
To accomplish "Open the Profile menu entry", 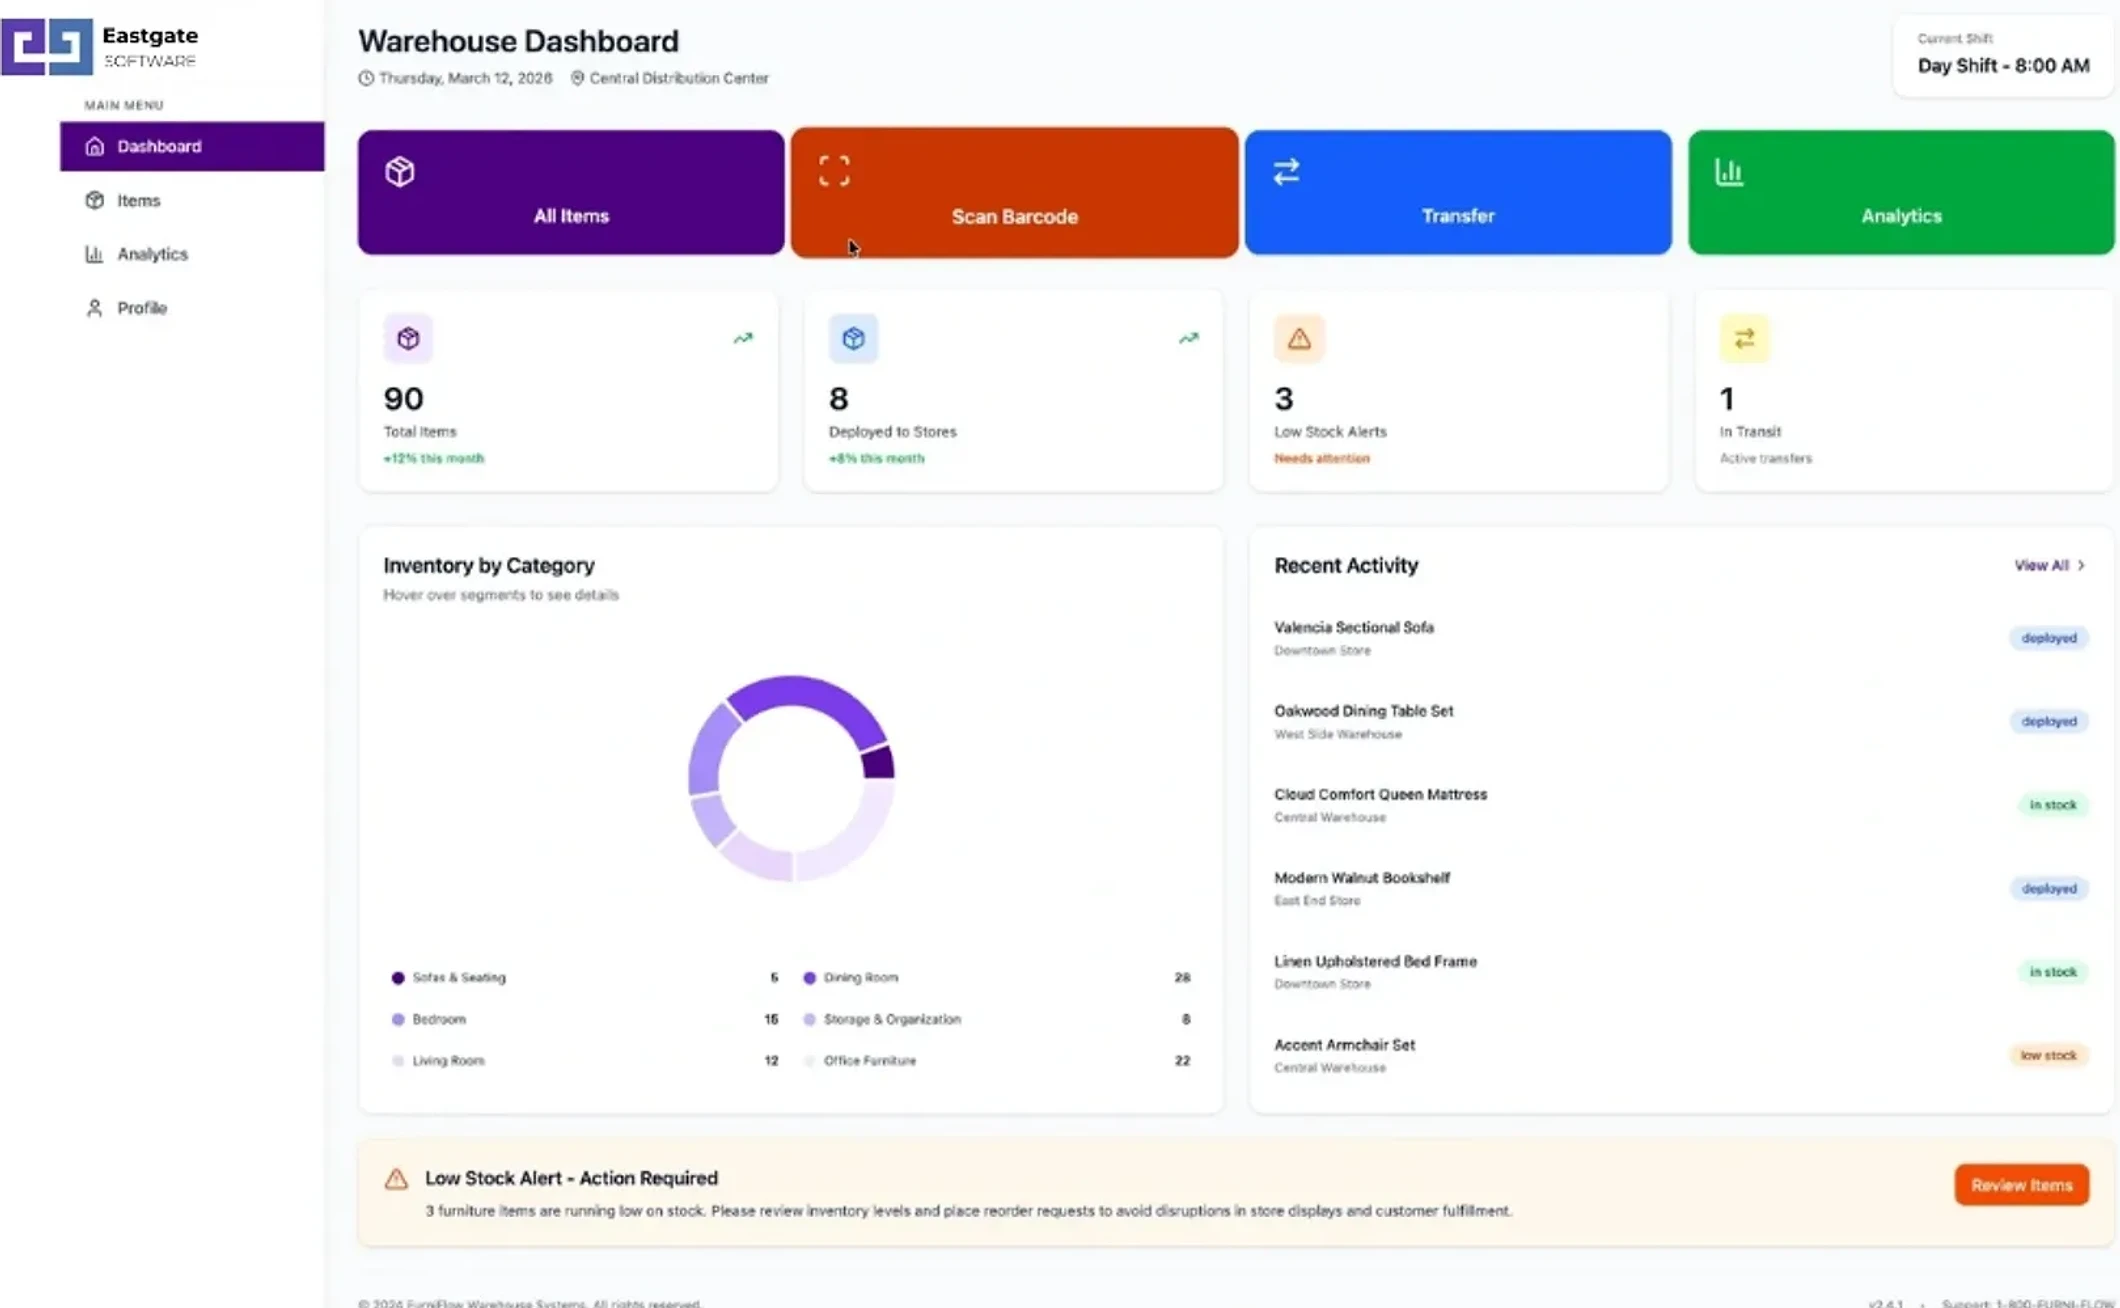I will [x=192, y=308].
